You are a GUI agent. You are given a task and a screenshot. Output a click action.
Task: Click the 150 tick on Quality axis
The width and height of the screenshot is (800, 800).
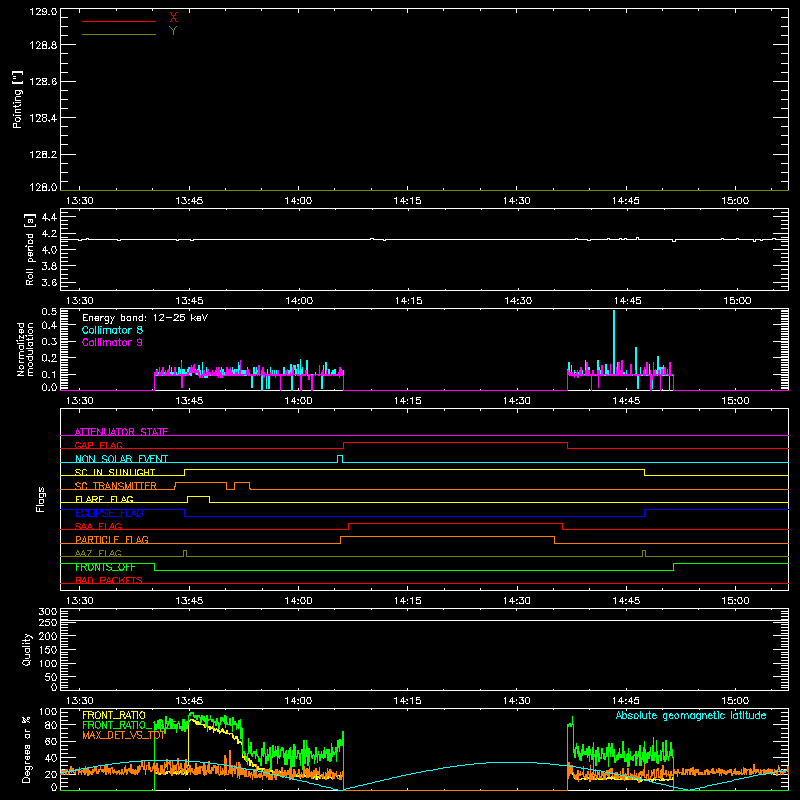coord(48,650)
